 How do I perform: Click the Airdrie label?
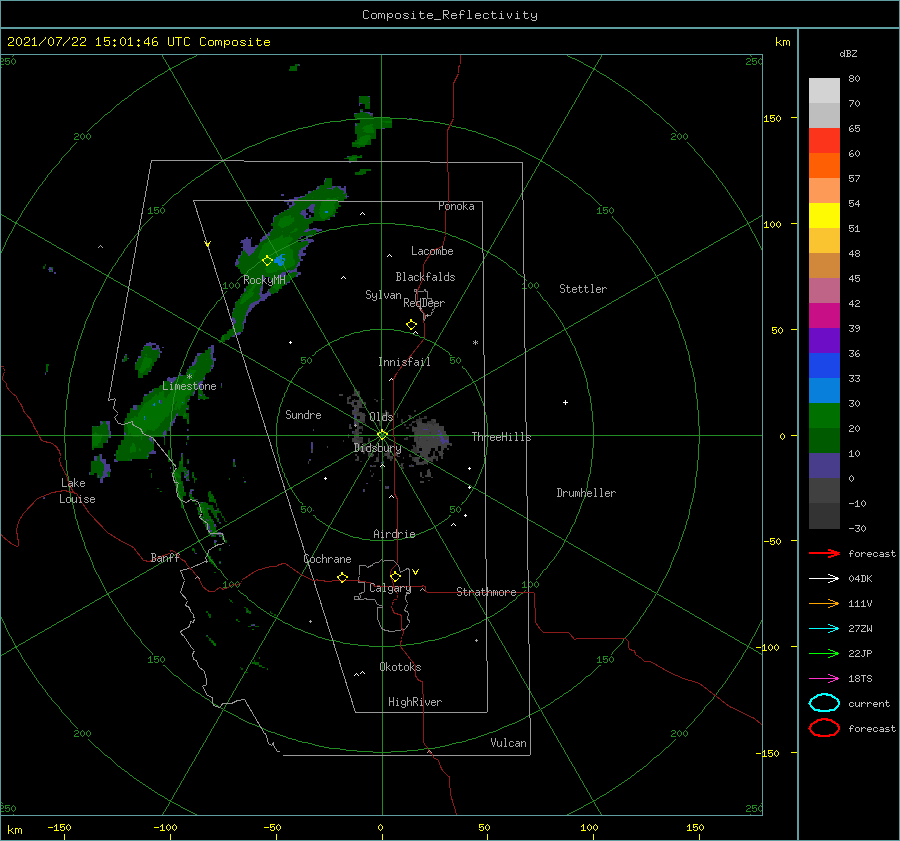tap(394, 534)
